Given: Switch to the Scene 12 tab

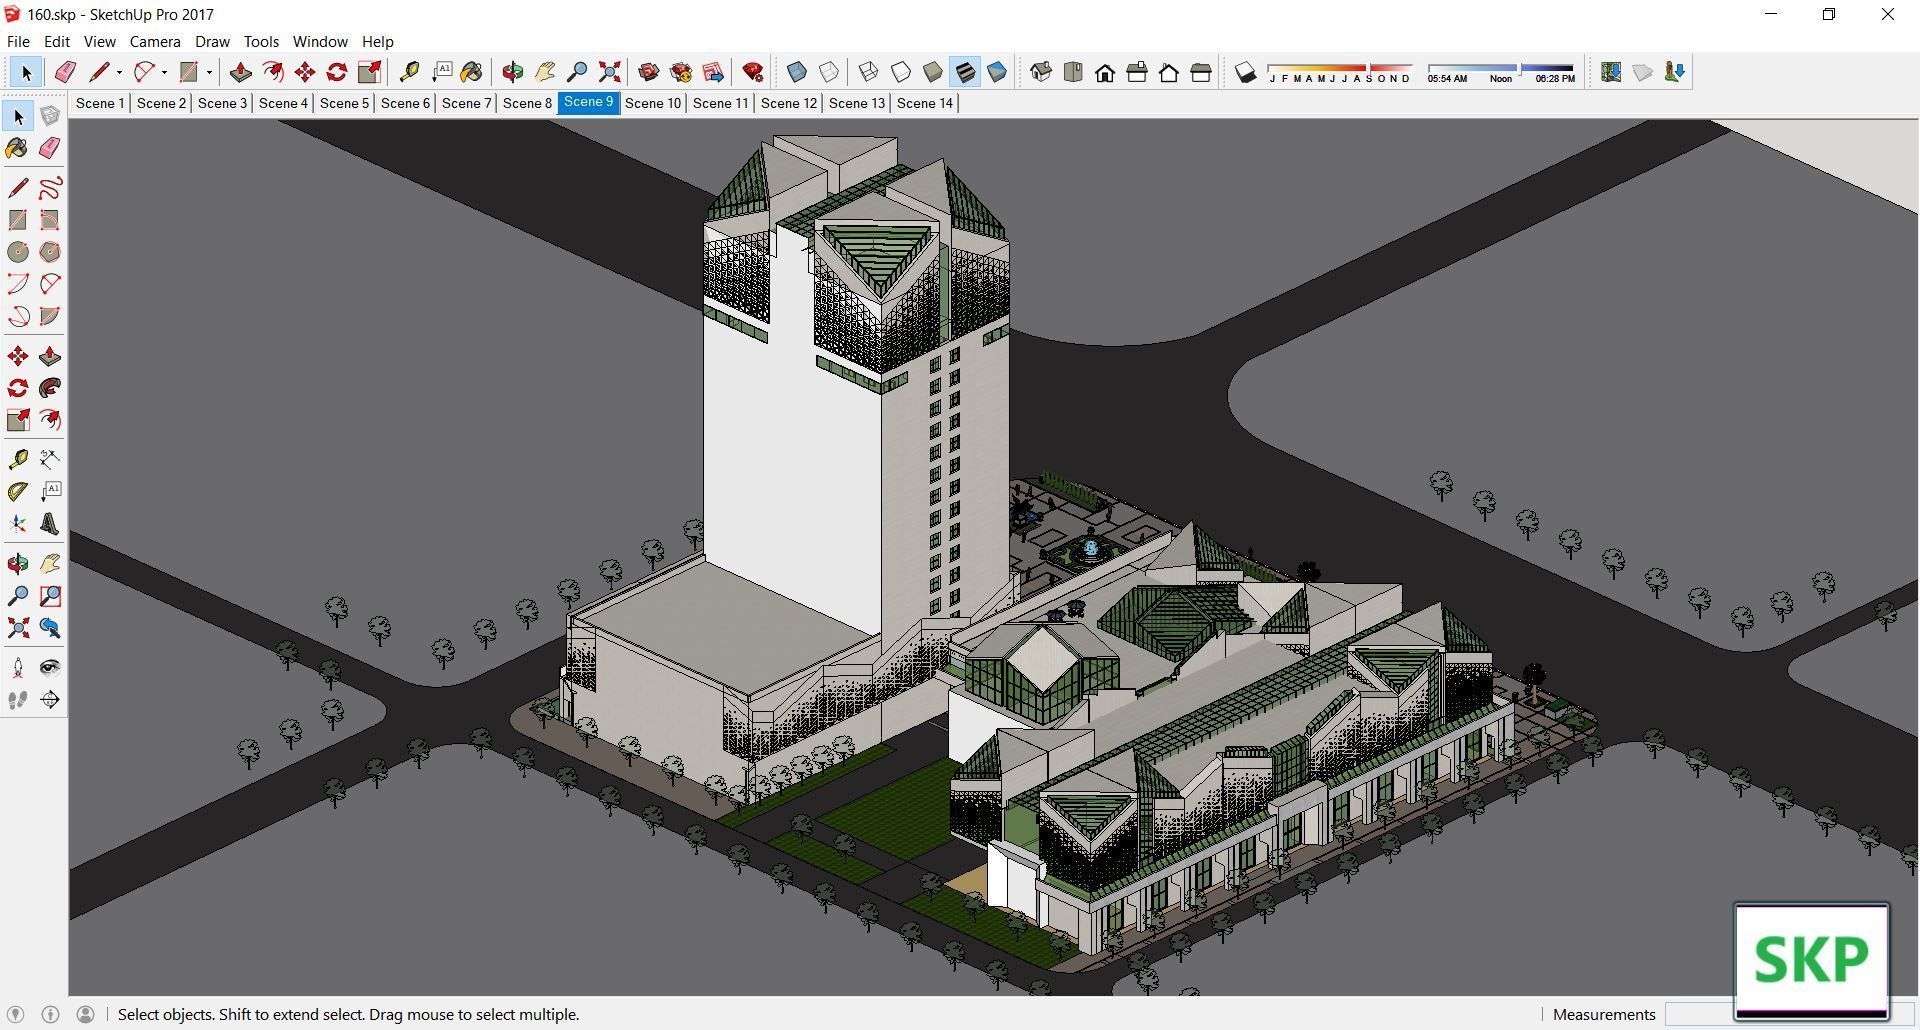Looking at the screenshot, I should (789, 103).
